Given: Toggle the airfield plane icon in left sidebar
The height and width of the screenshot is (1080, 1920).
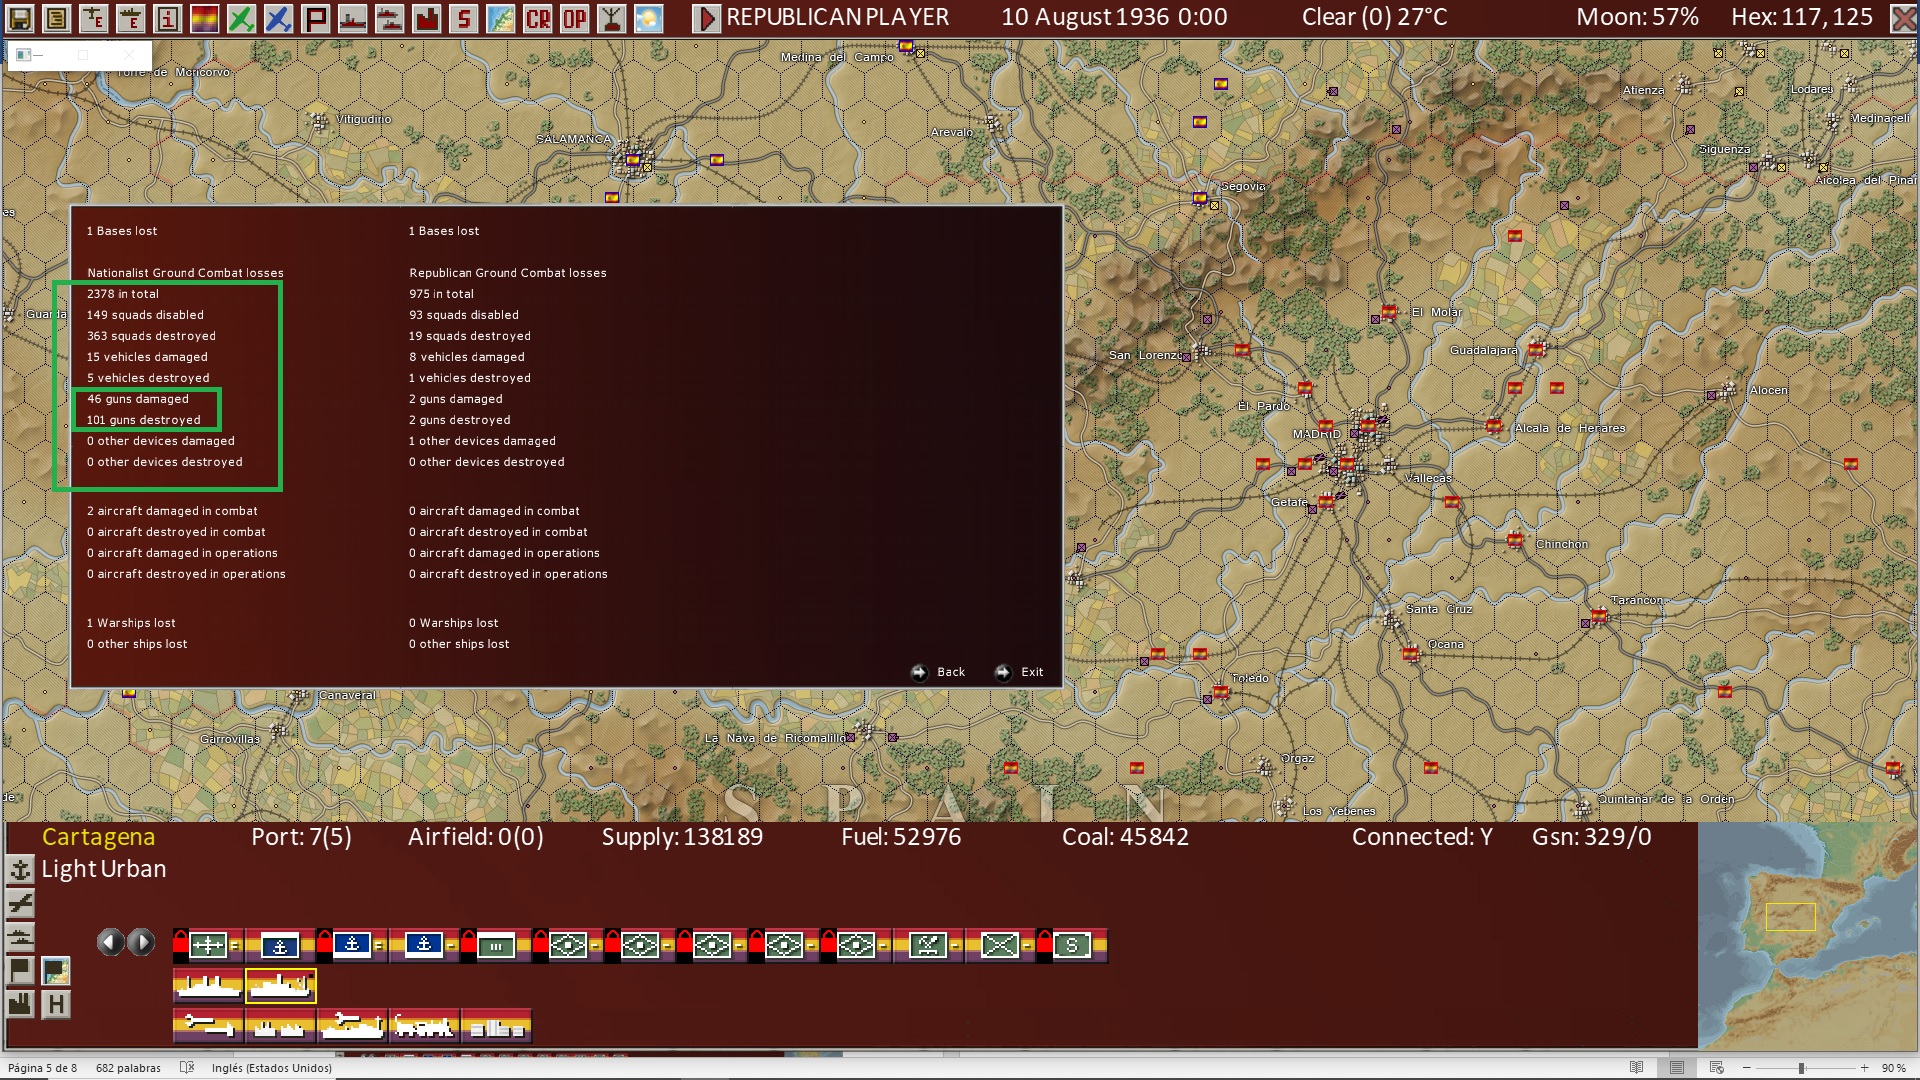Looking at the screenshot, I should click(20, 904).
